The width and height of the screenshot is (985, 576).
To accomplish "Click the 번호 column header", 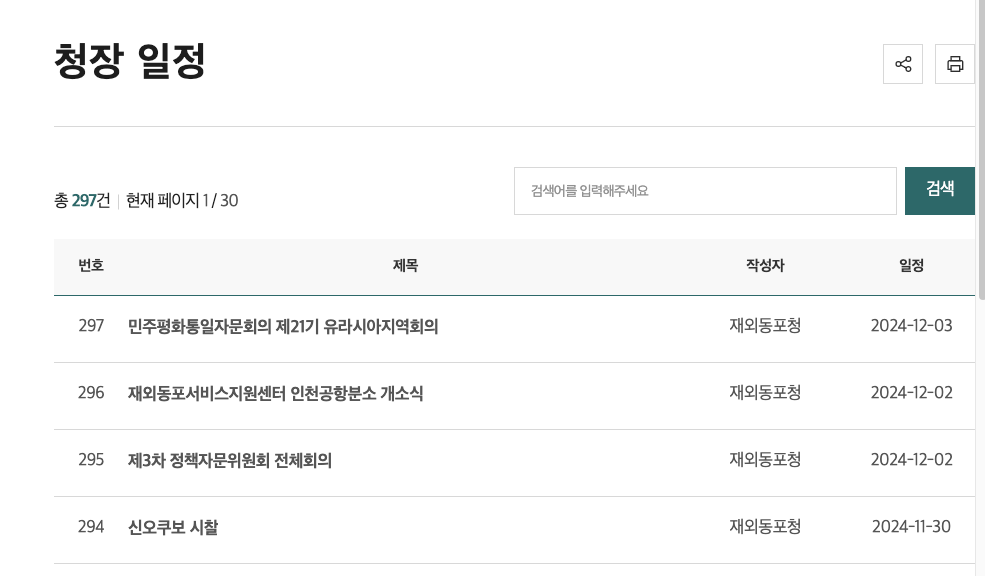I will tap(91, 266).
